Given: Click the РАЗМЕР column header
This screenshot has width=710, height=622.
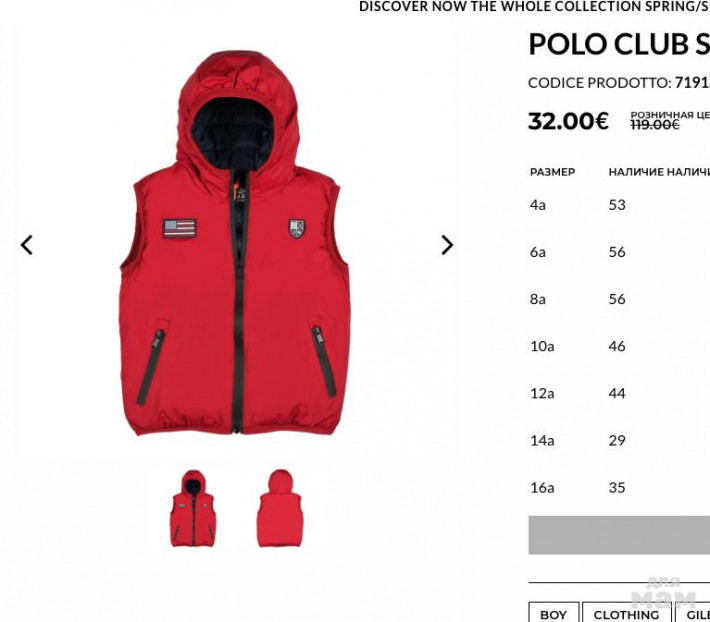Looking at the screenshot, I should (552, 172).
